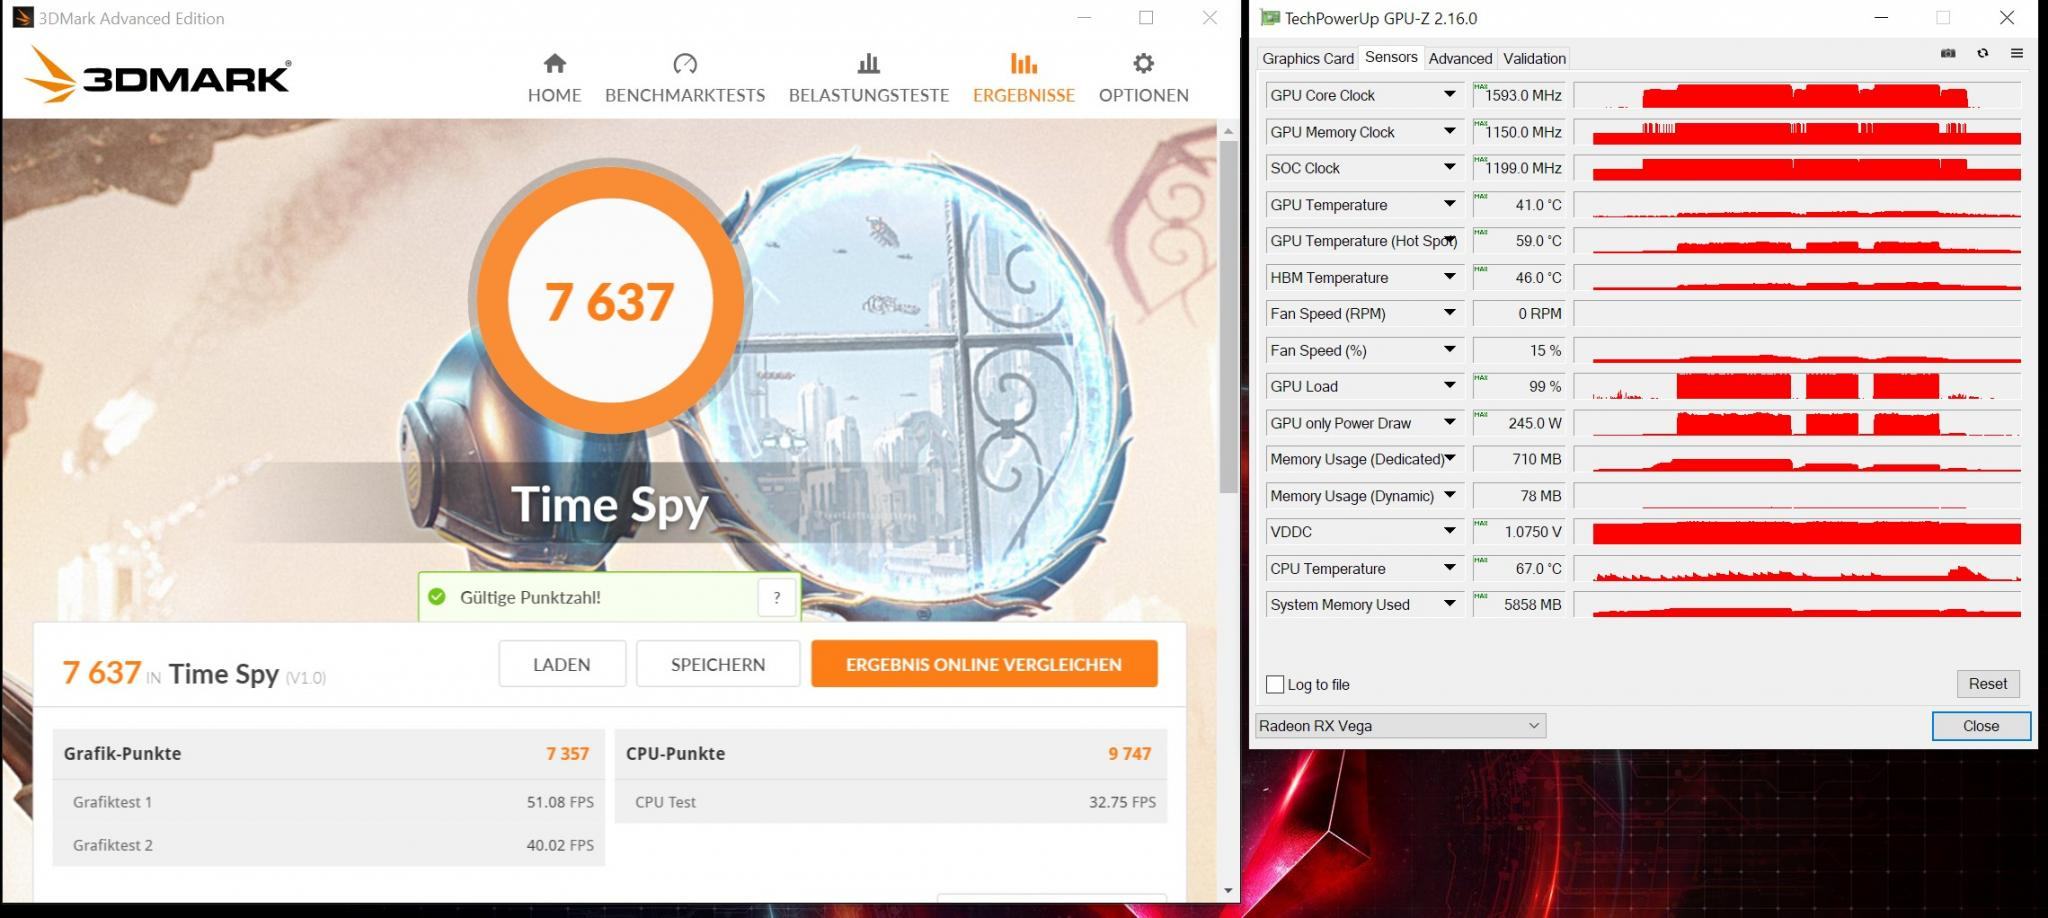Expand GPU Memory Clock dropdown
This screenshot has height=918, width=2048.
point(1449,131)
